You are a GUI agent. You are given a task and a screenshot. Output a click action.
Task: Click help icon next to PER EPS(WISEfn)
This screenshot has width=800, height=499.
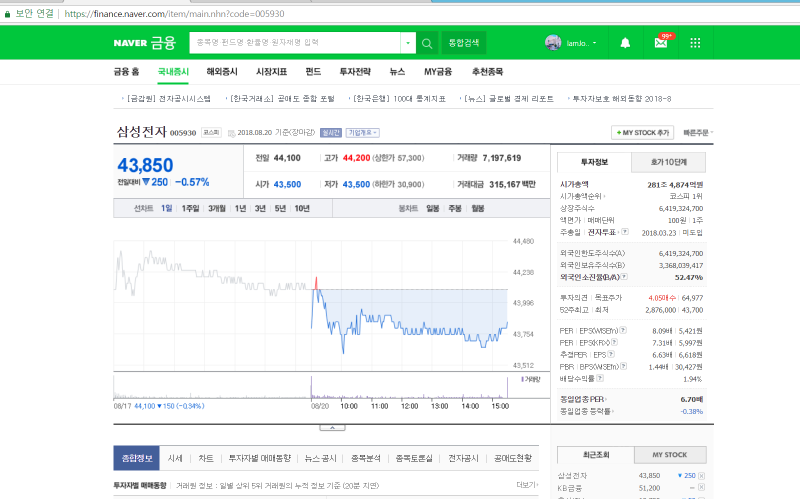[623, 330]
